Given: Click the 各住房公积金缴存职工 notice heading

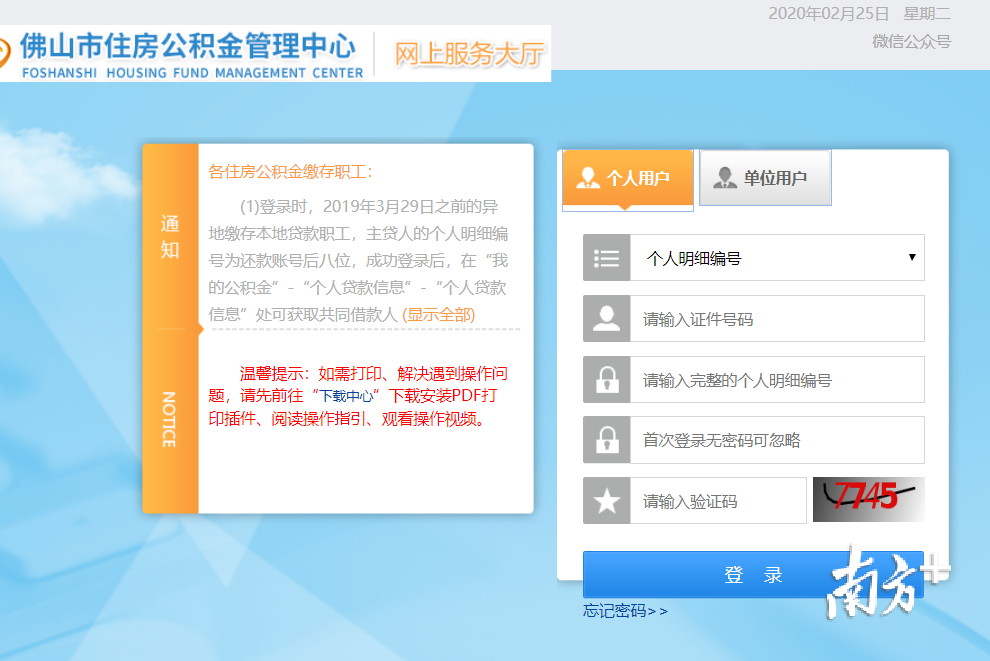Looking at the screenshot, I should 290,172.
